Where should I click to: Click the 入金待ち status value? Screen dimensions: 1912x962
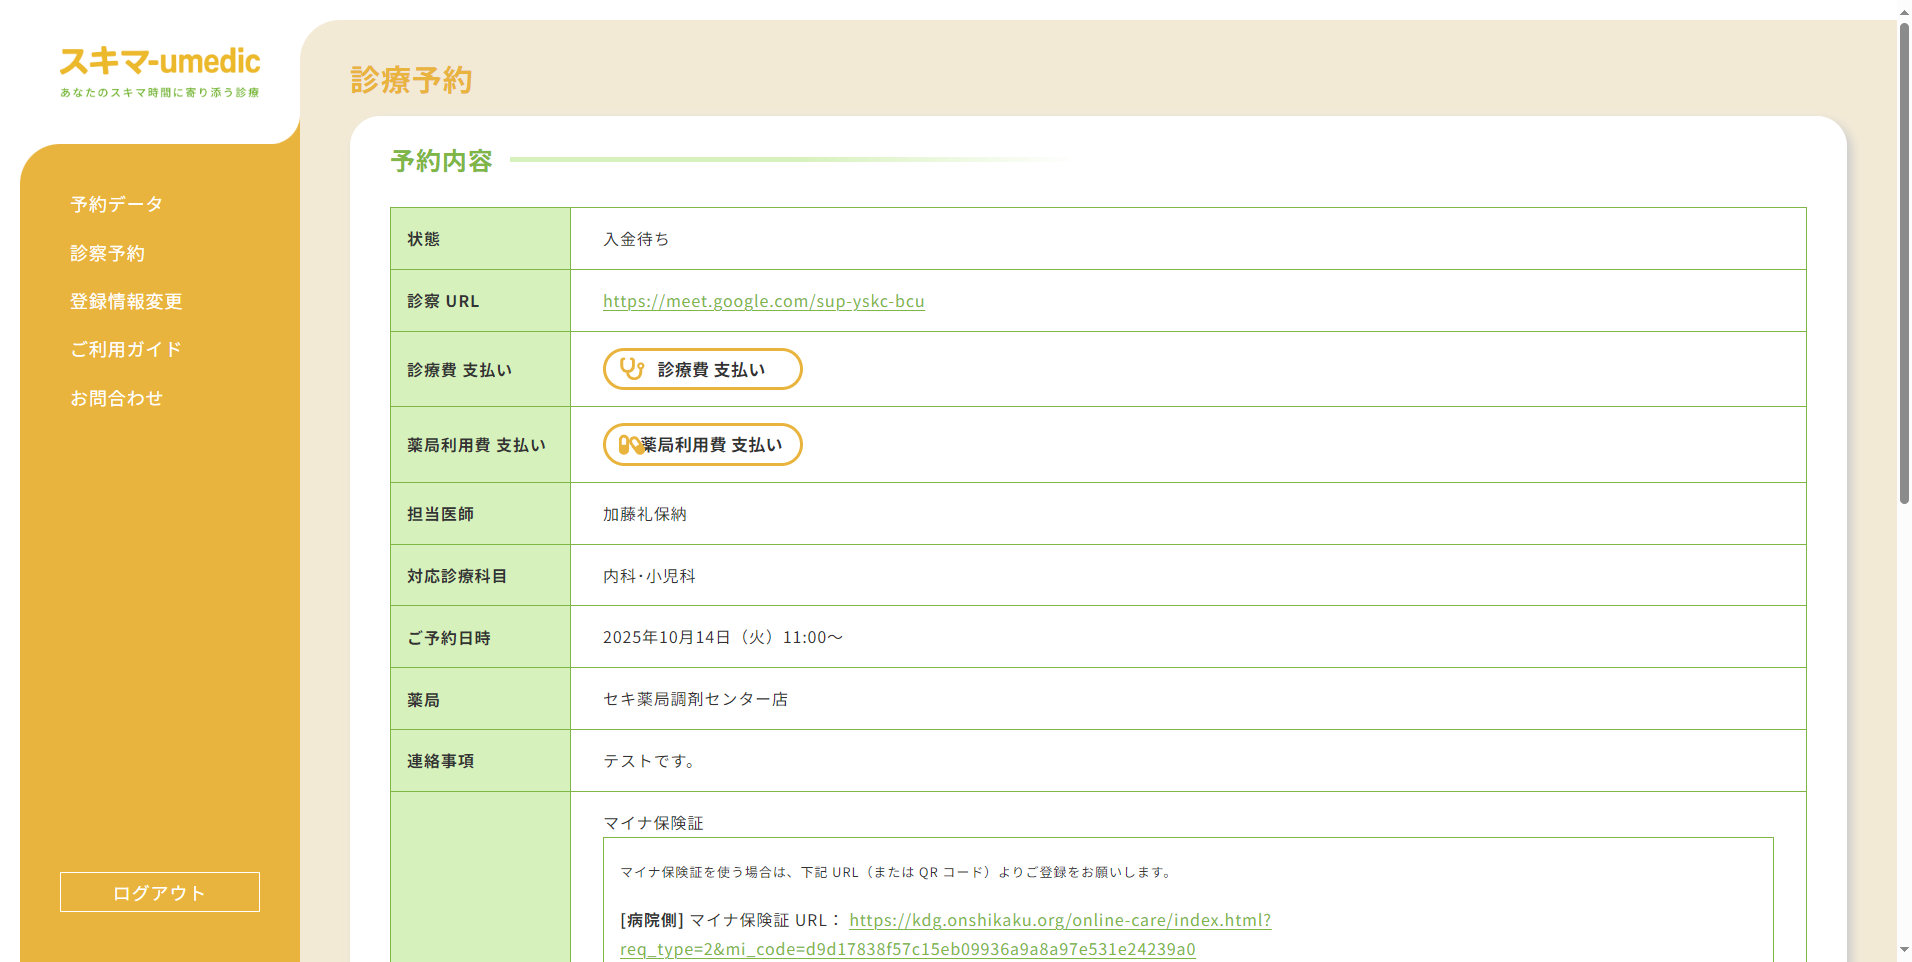pos(636,239)
